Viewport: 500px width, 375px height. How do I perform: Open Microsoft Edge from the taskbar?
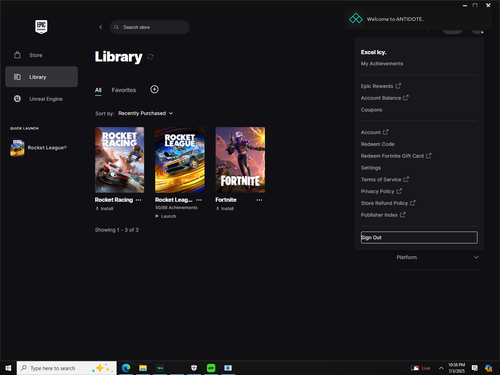click(126, 368)
